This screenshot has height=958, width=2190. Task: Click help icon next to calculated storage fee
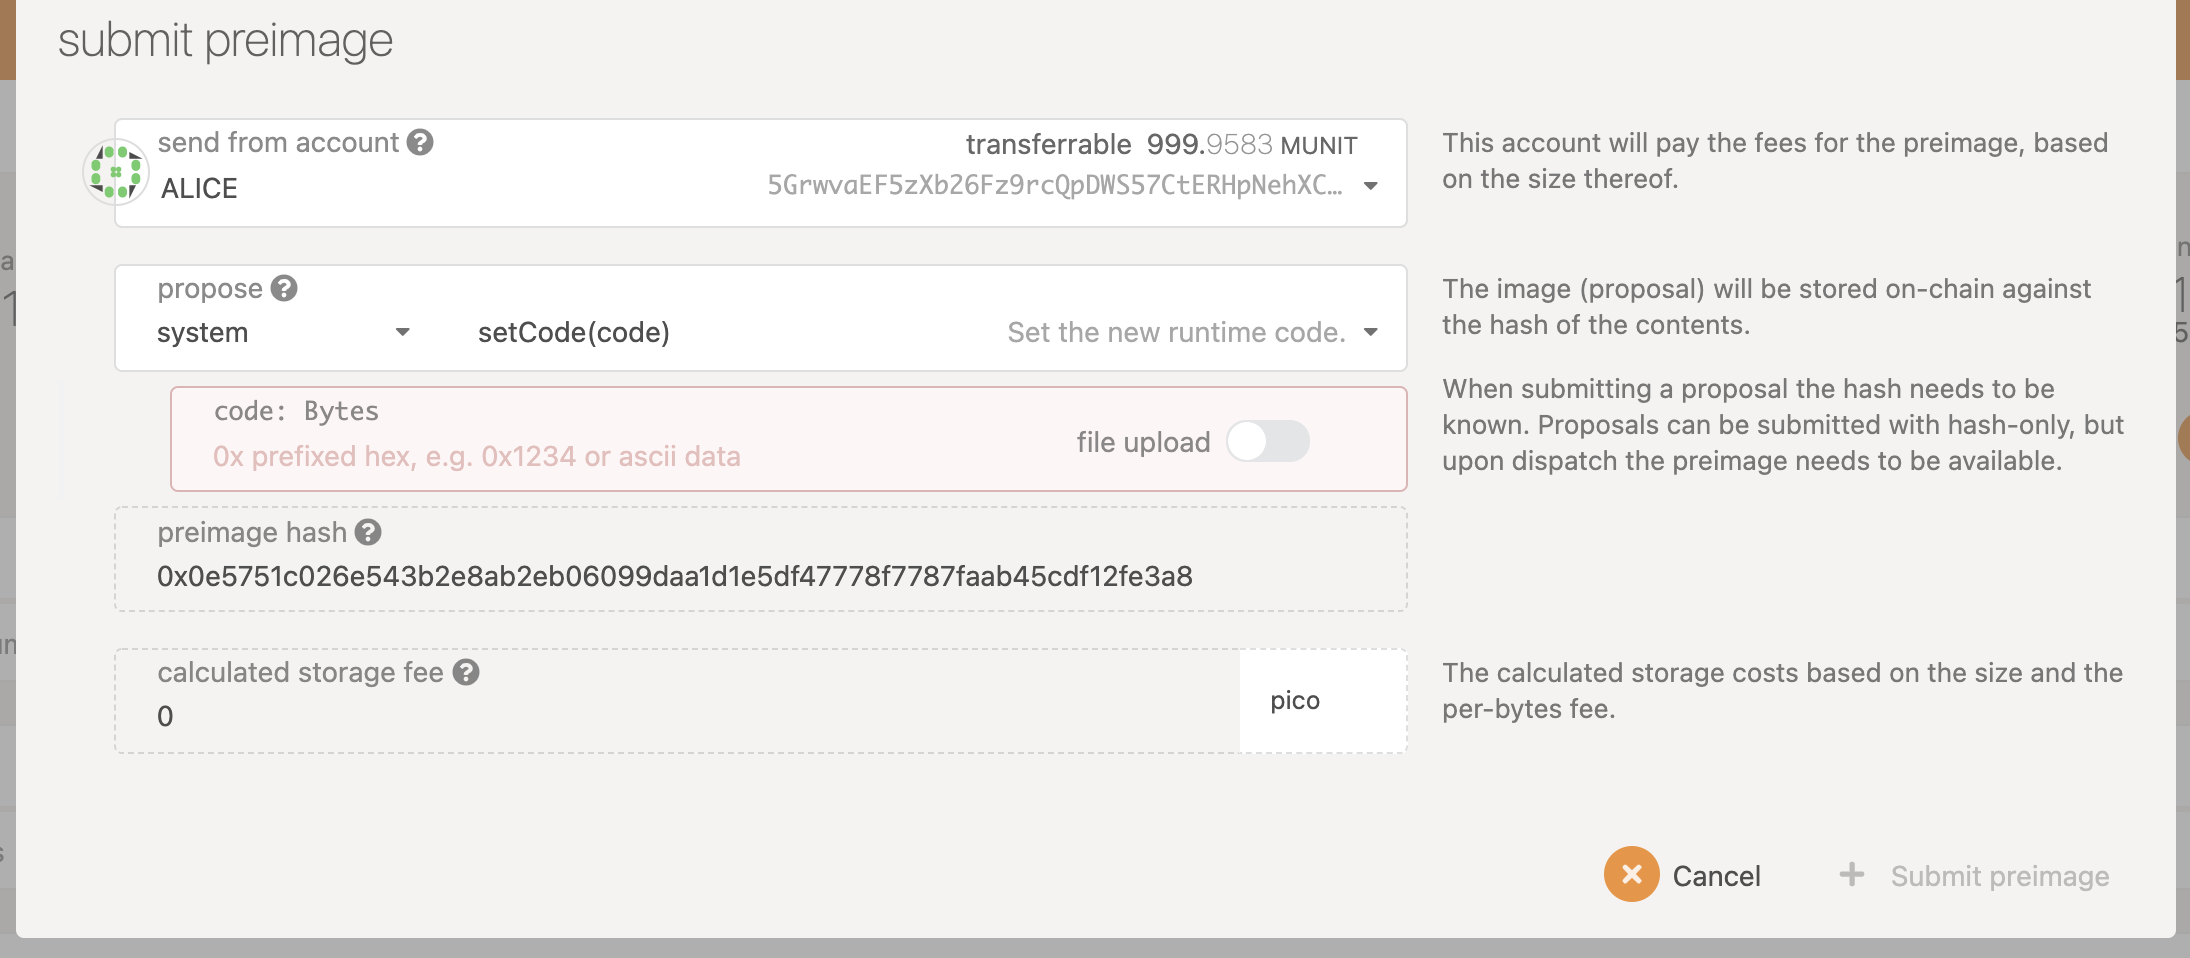click(x=466, y=672)
